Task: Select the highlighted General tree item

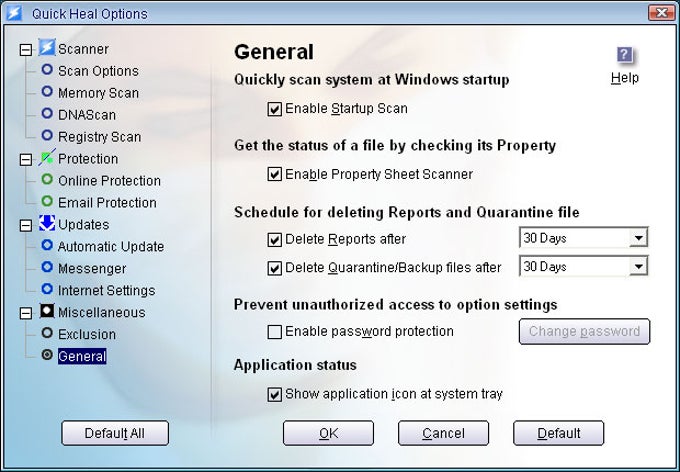Action: click(82, 356)
